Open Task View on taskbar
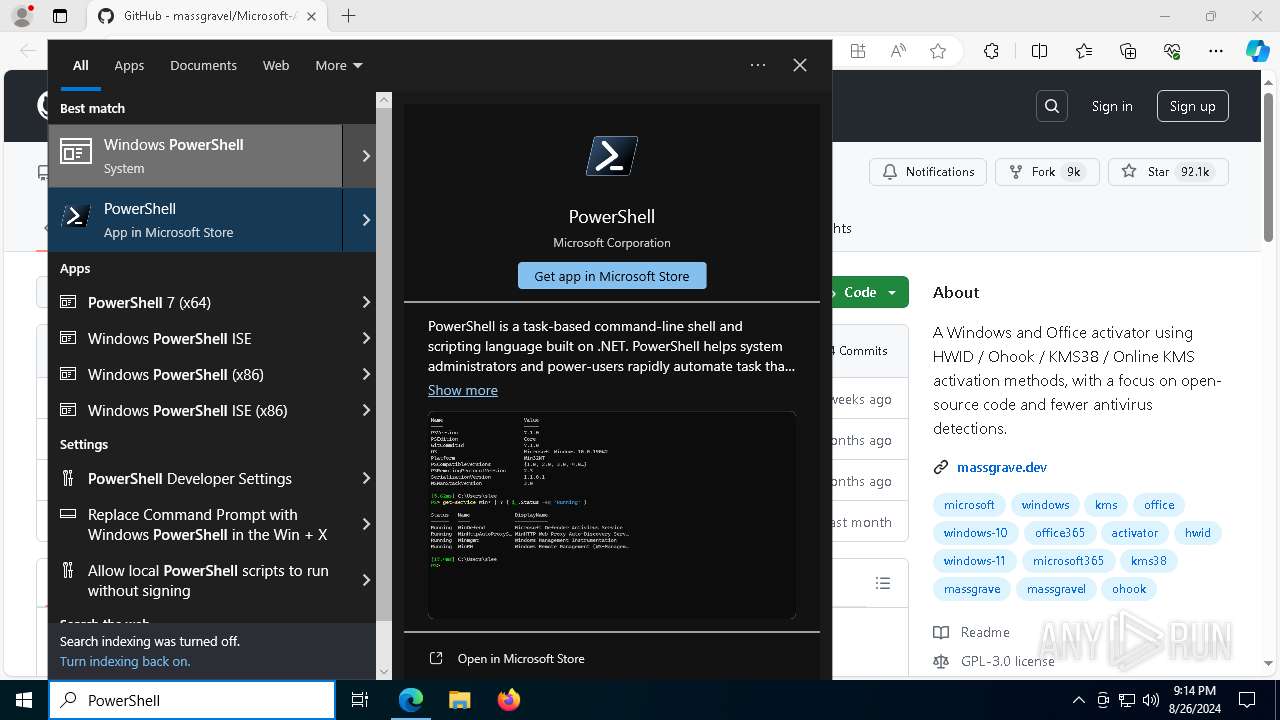1280x720 pixels. (360, 700)
